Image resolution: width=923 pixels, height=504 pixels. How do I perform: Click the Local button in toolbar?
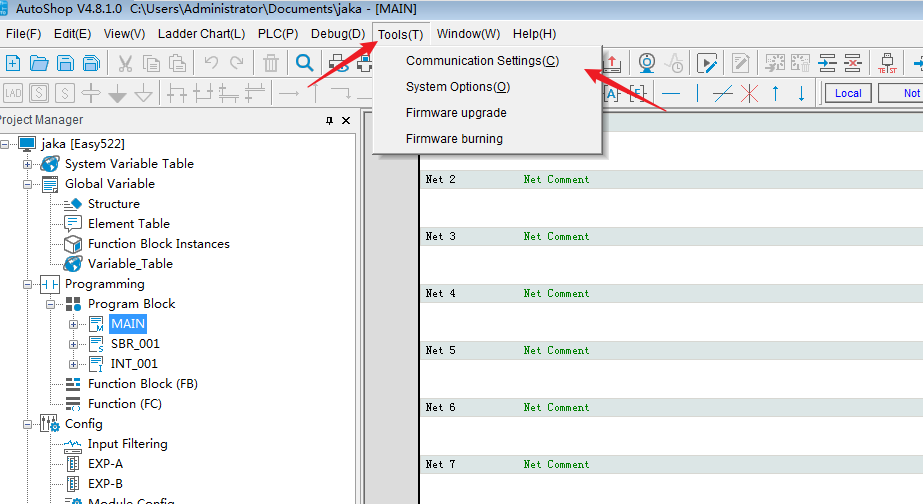coord(847,93)
